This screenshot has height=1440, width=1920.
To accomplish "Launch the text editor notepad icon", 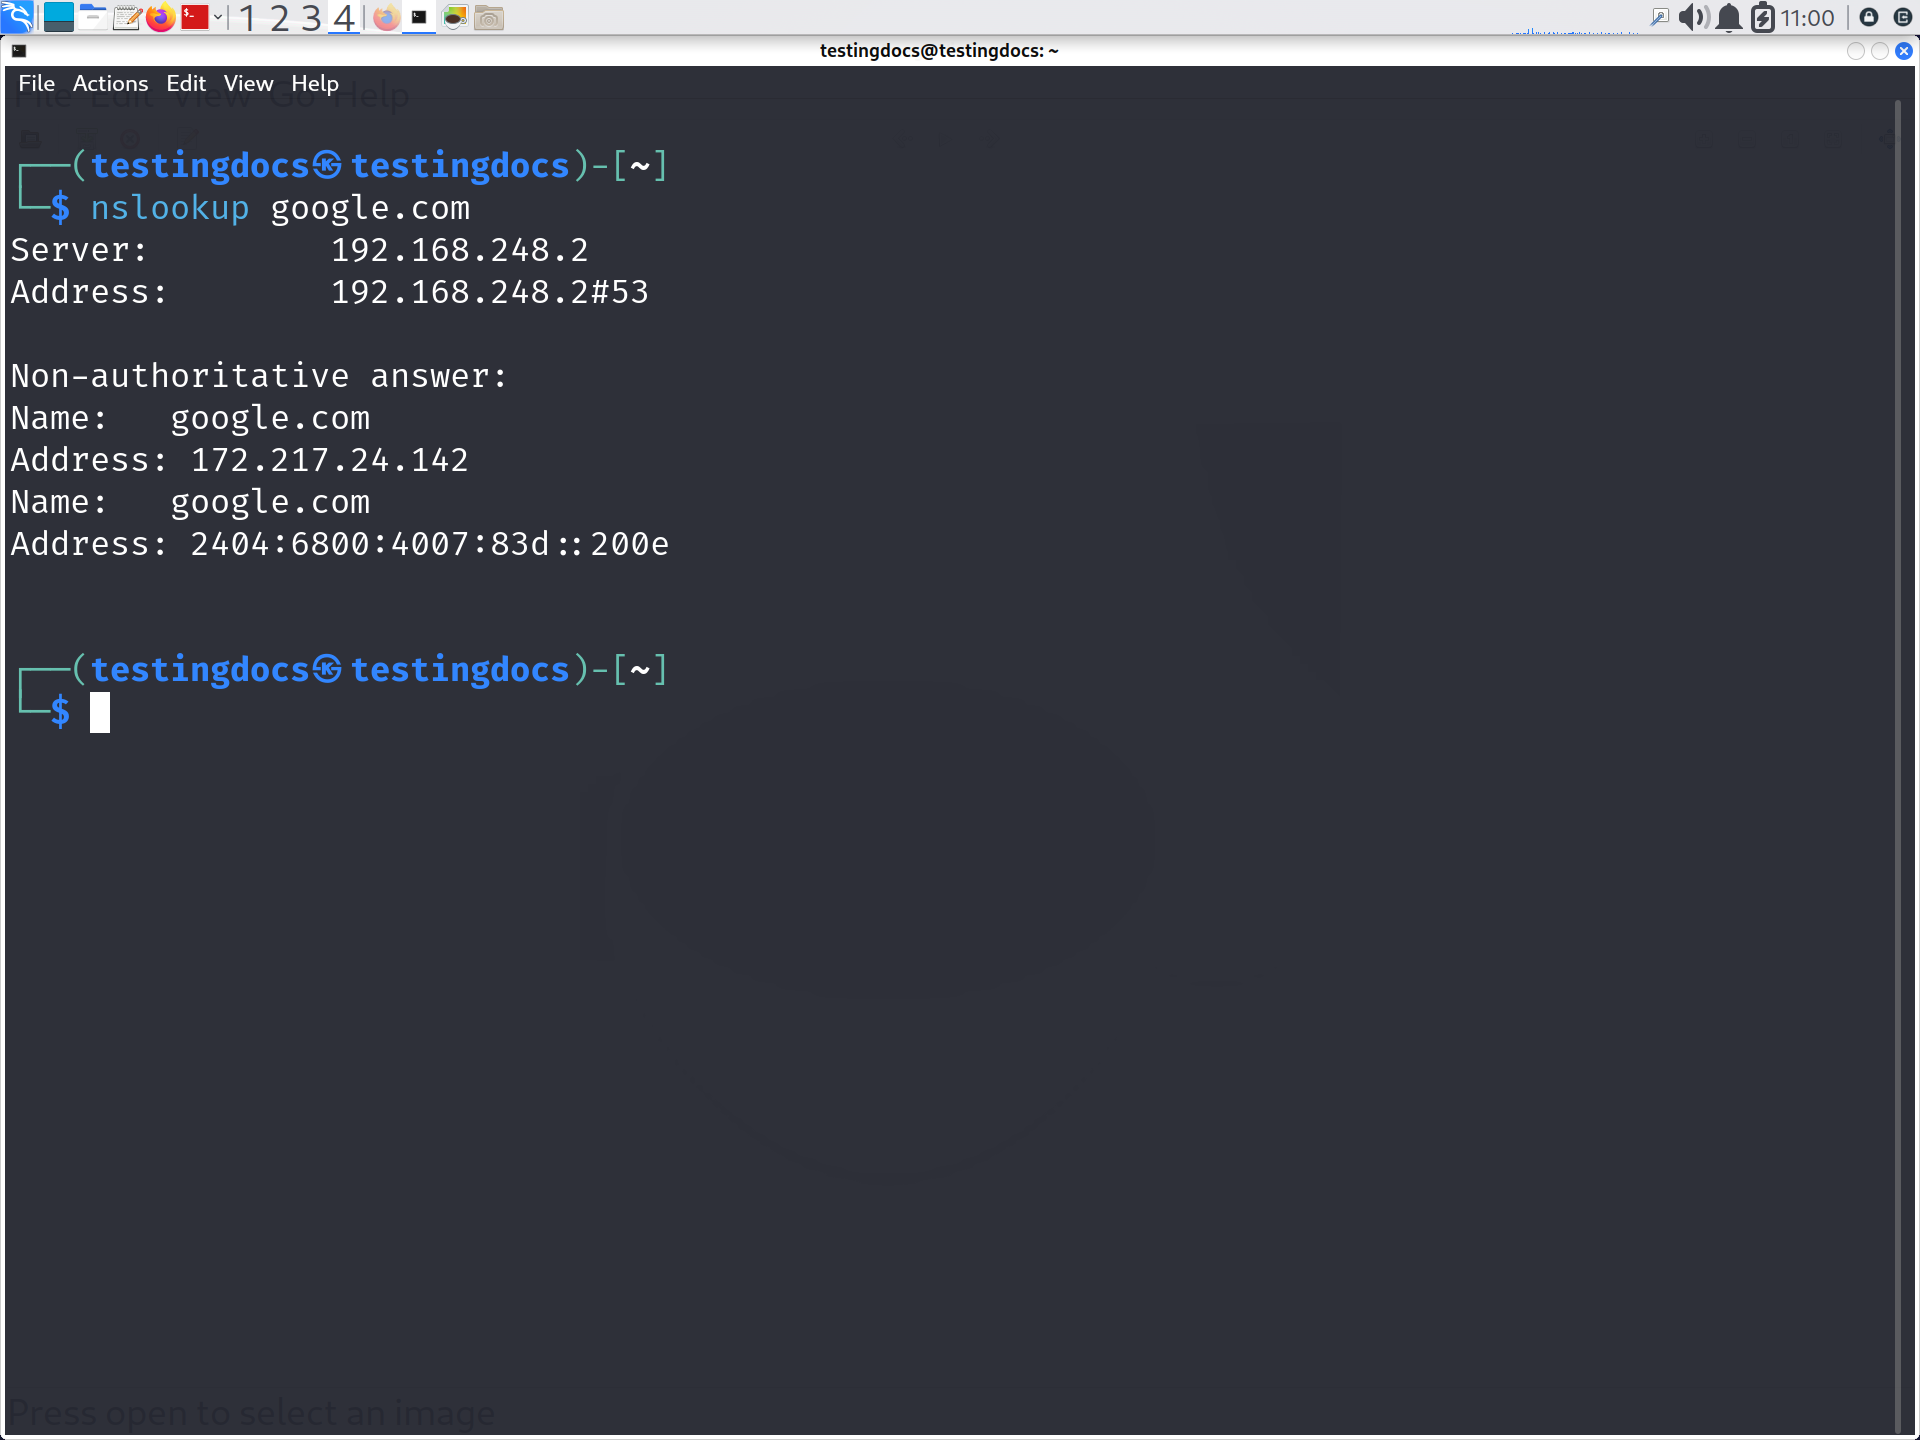I will 127,17.
